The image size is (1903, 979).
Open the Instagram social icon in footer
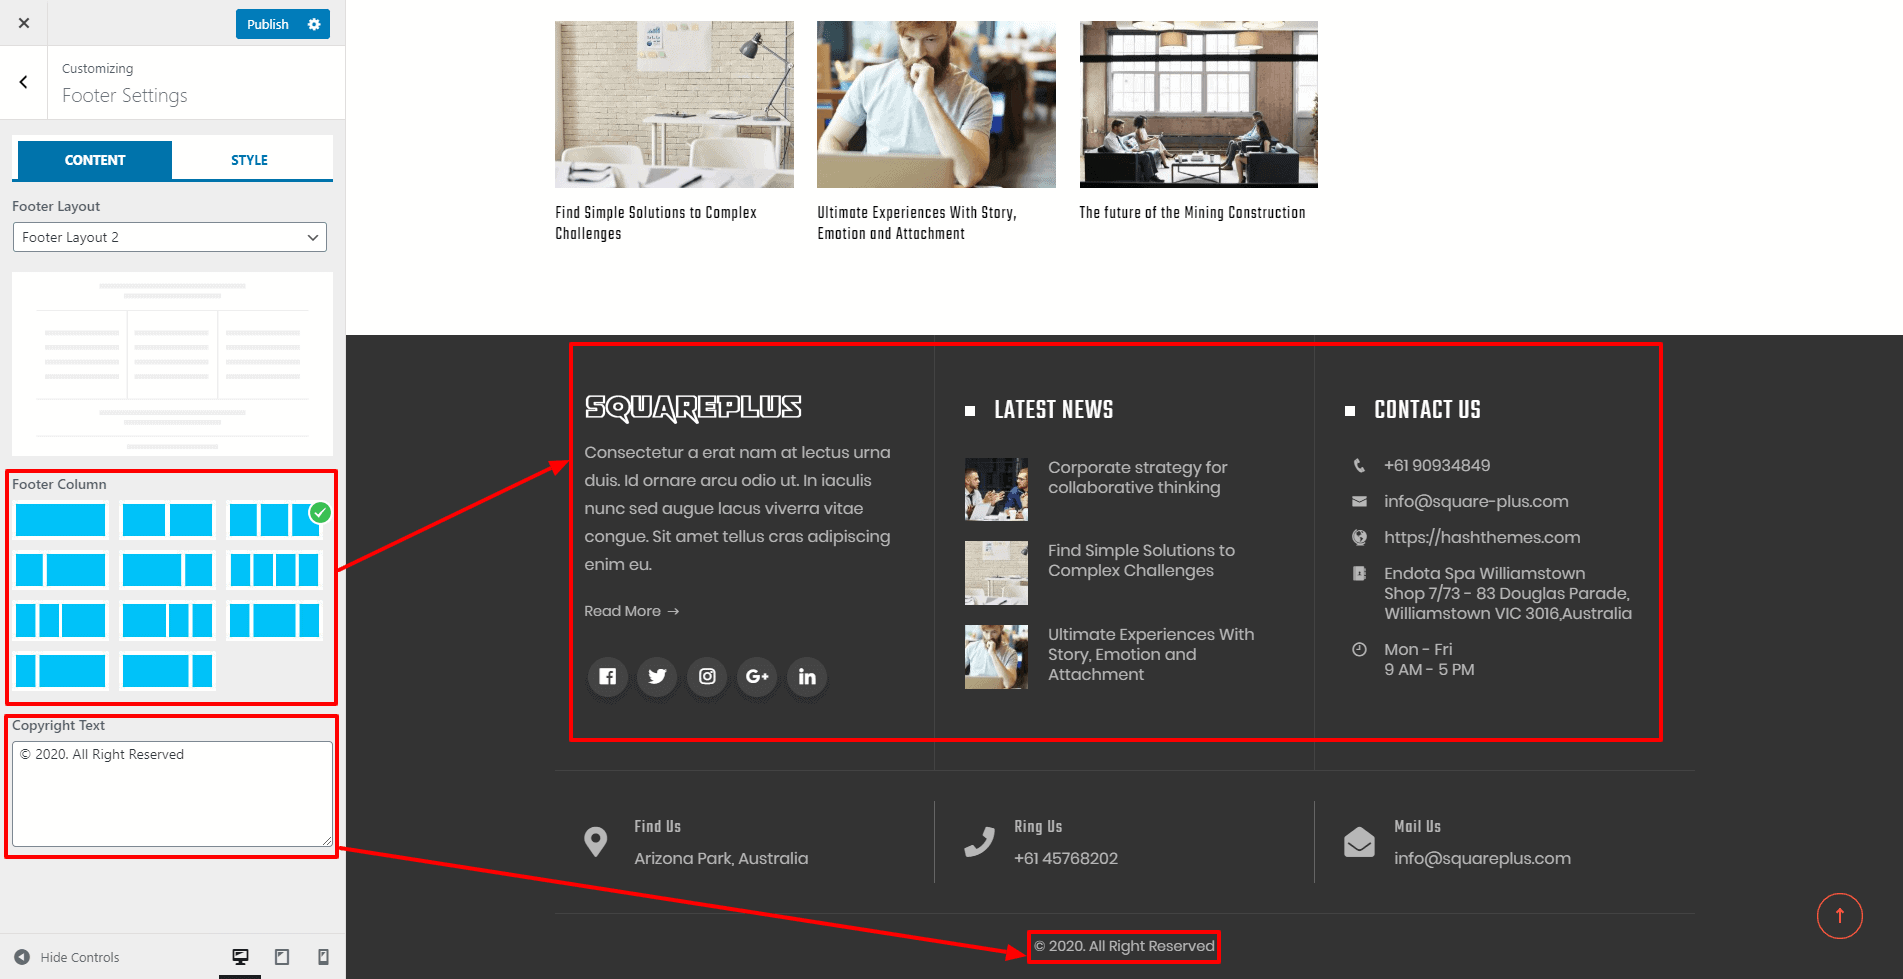click(707, 677)
